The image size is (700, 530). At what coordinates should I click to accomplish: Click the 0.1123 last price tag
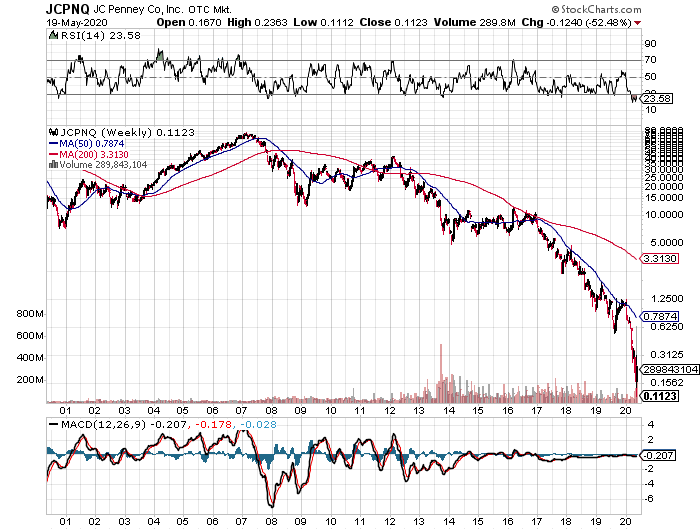click(660, 396)
